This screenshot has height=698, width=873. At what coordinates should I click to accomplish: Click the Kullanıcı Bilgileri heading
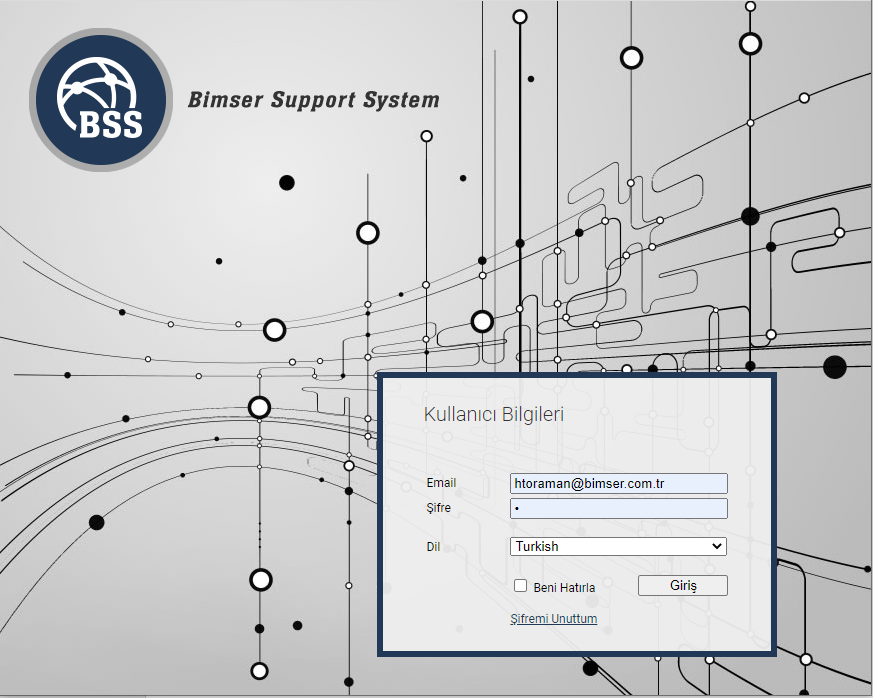(x=493, y=414)
